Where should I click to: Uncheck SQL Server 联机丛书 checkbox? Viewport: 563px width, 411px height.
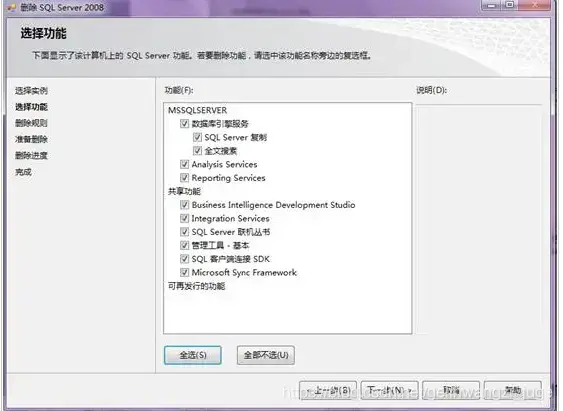(184, 232)
